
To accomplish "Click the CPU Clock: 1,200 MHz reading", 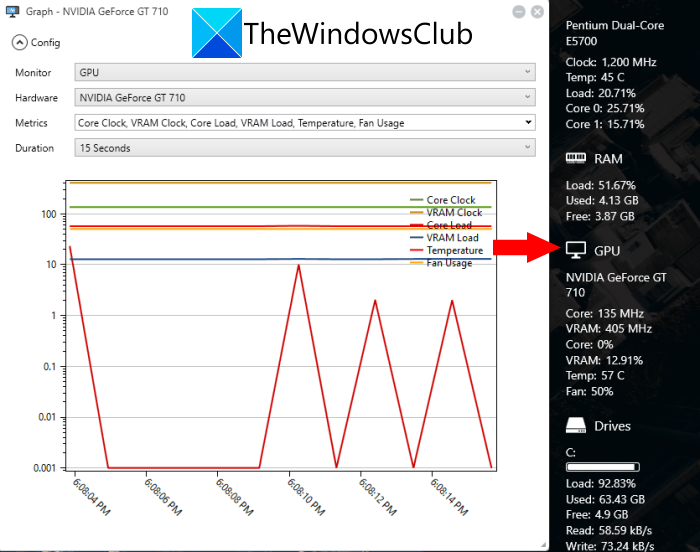I will point(611,62).
